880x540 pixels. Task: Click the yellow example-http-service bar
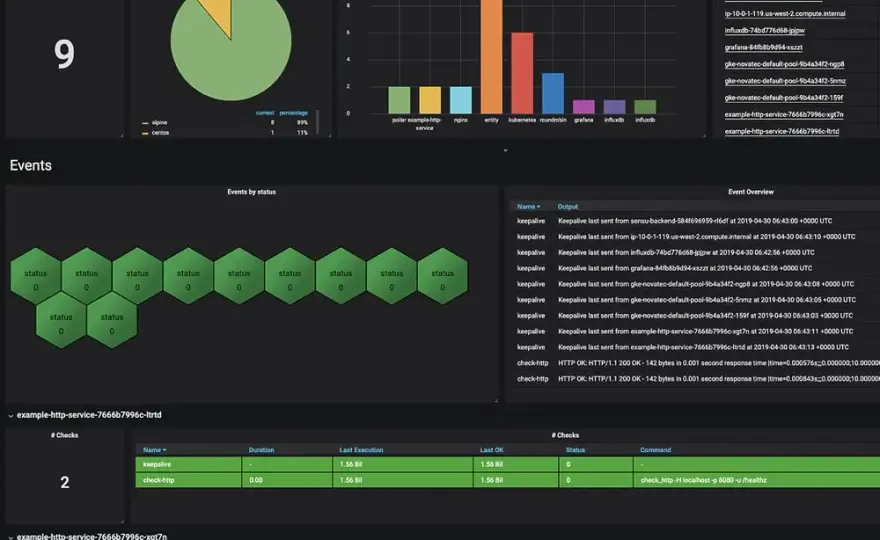(430, 100)
